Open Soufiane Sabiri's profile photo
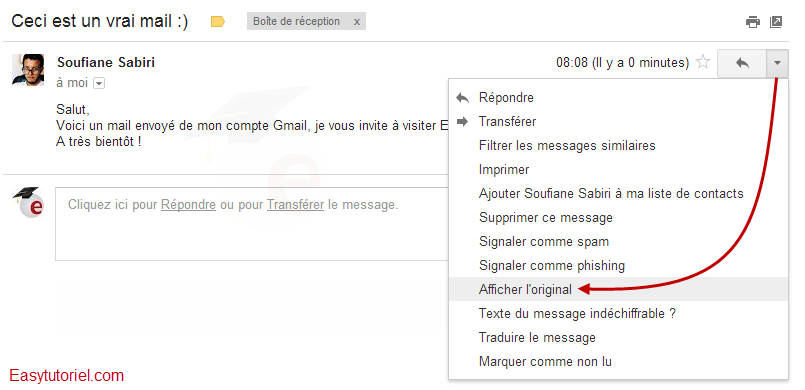 [x=28, y=69]
